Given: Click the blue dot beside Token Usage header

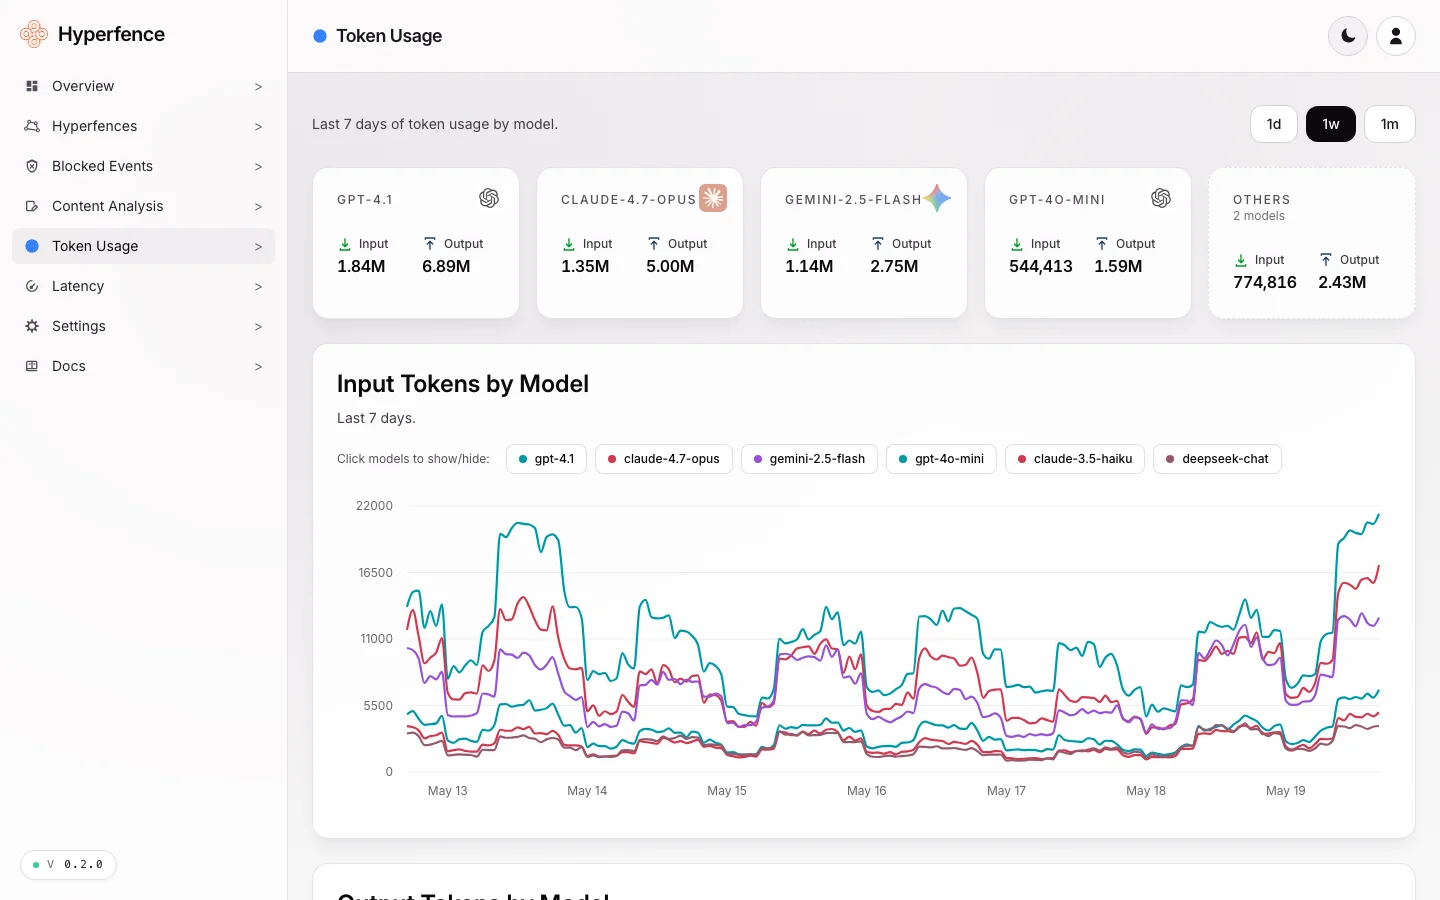Looking at the screenshot, I should [x=320, y=36].
